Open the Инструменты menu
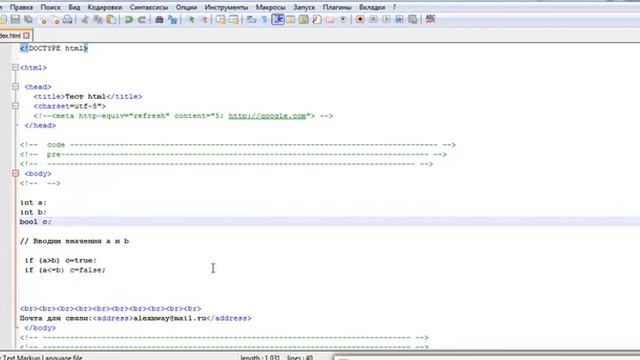 tap(226, 7)
